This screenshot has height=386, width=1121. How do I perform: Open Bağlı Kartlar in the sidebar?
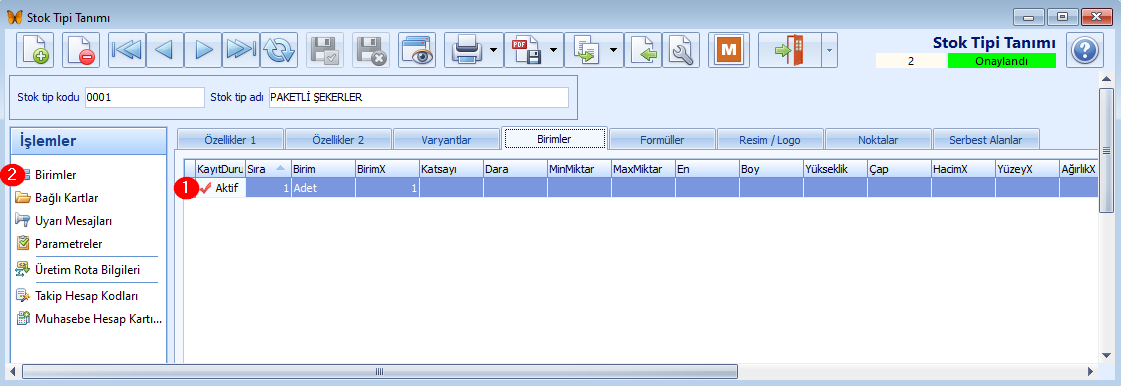[66, 198]
